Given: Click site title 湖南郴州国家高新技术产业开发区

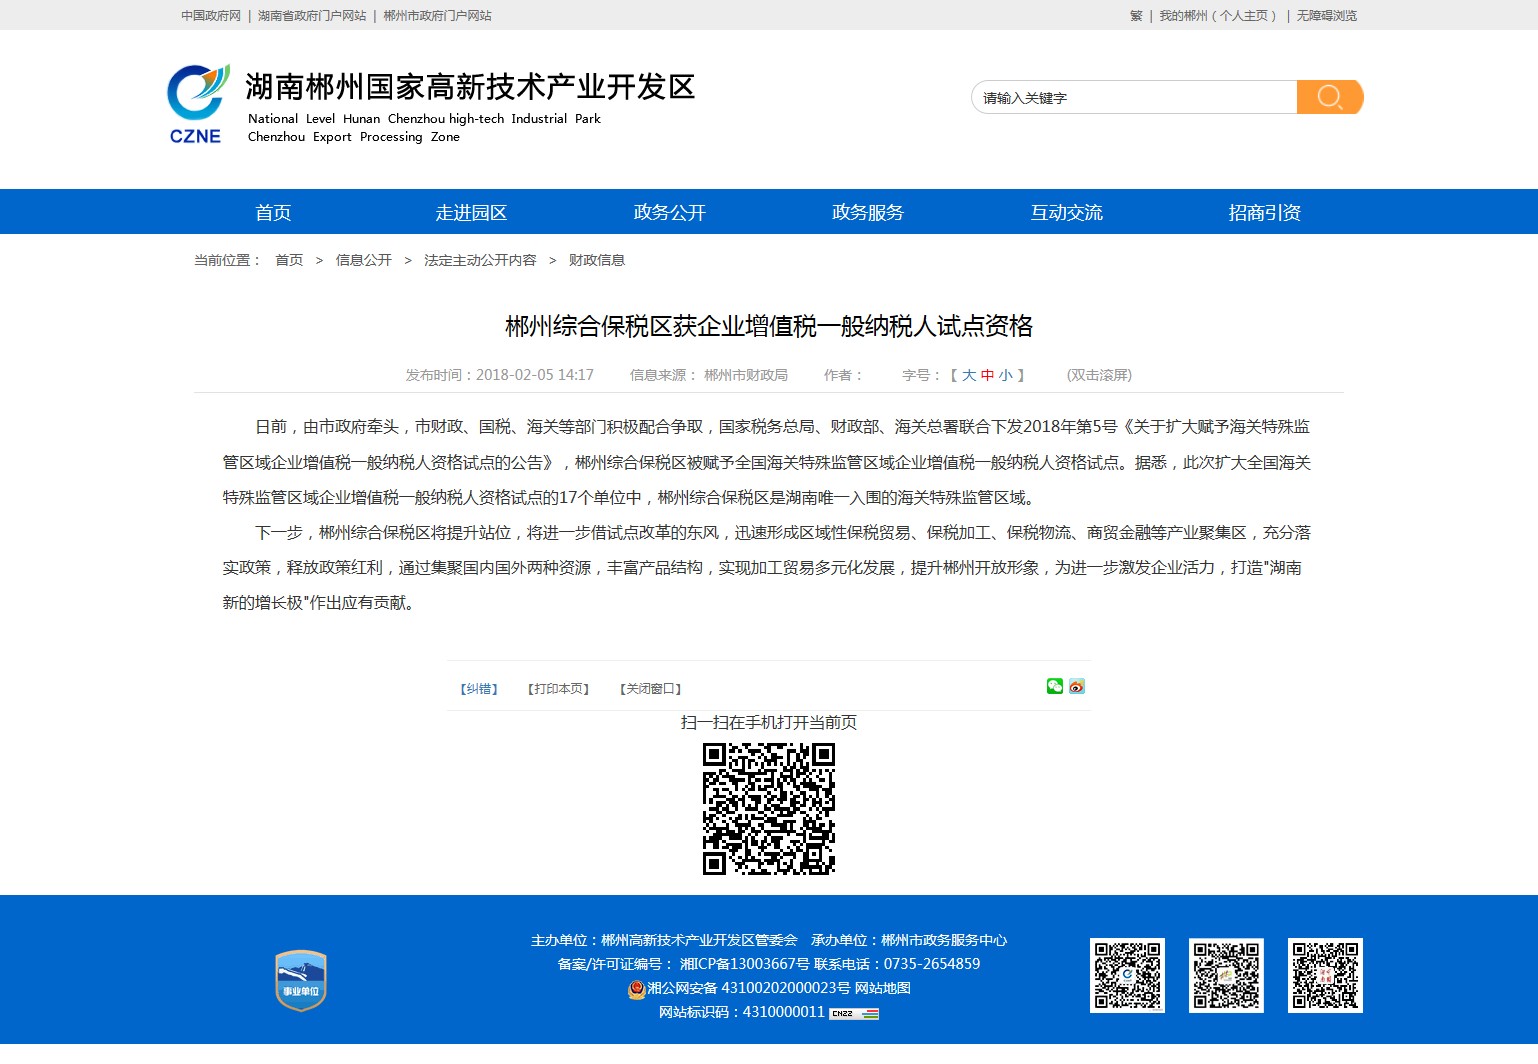Looking at the screenshot, I should tap(471, 87).
